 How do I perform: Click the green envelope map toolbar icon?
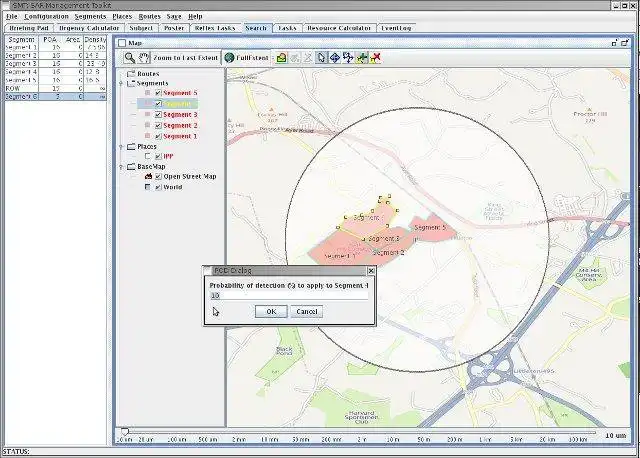pyautogui.click(x=281, y=58)
